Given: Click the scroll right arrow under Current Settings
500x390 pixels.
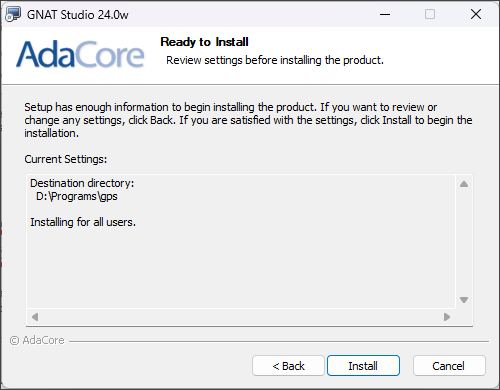Looking at the screenshot, I should click(x=447, y=317).
